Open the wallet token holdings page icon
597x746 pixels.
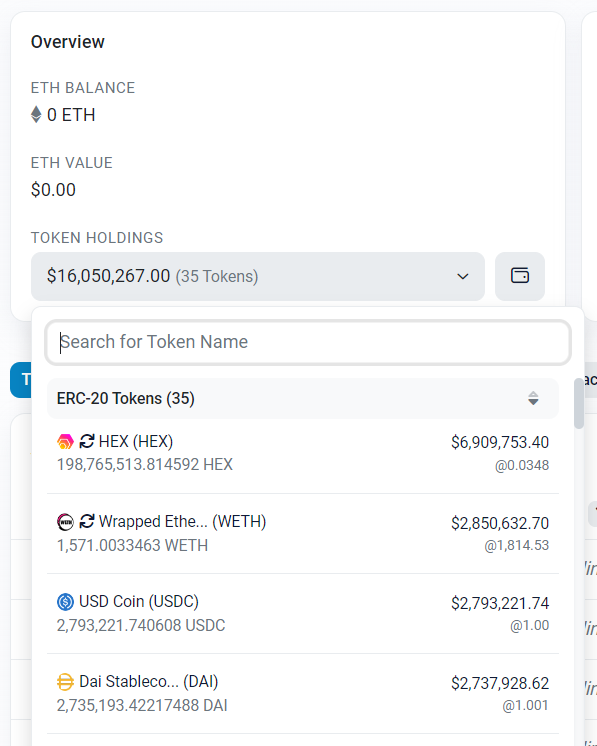(x=519, y=276)
